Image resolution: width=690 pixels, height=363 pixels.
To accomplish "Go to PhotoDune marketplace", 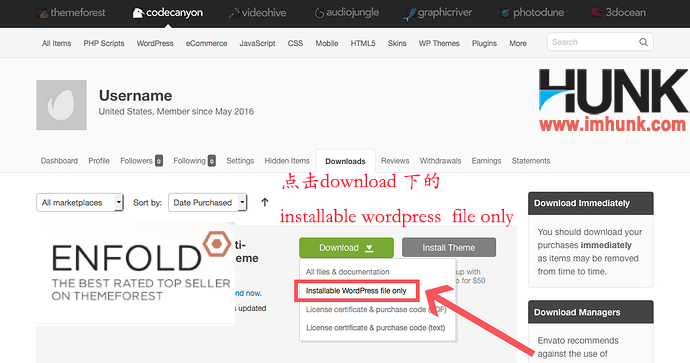I will (532, 13).
